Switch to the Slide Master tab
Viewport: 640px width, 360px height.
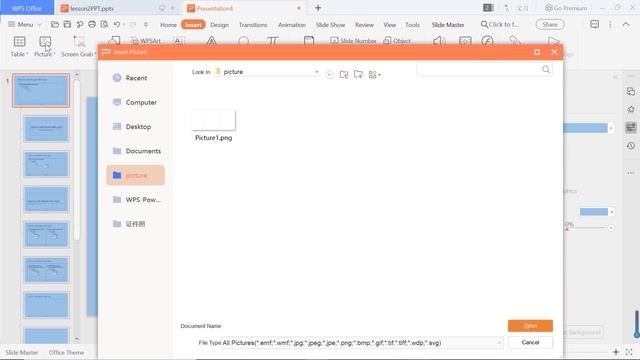tap(448, 25)
